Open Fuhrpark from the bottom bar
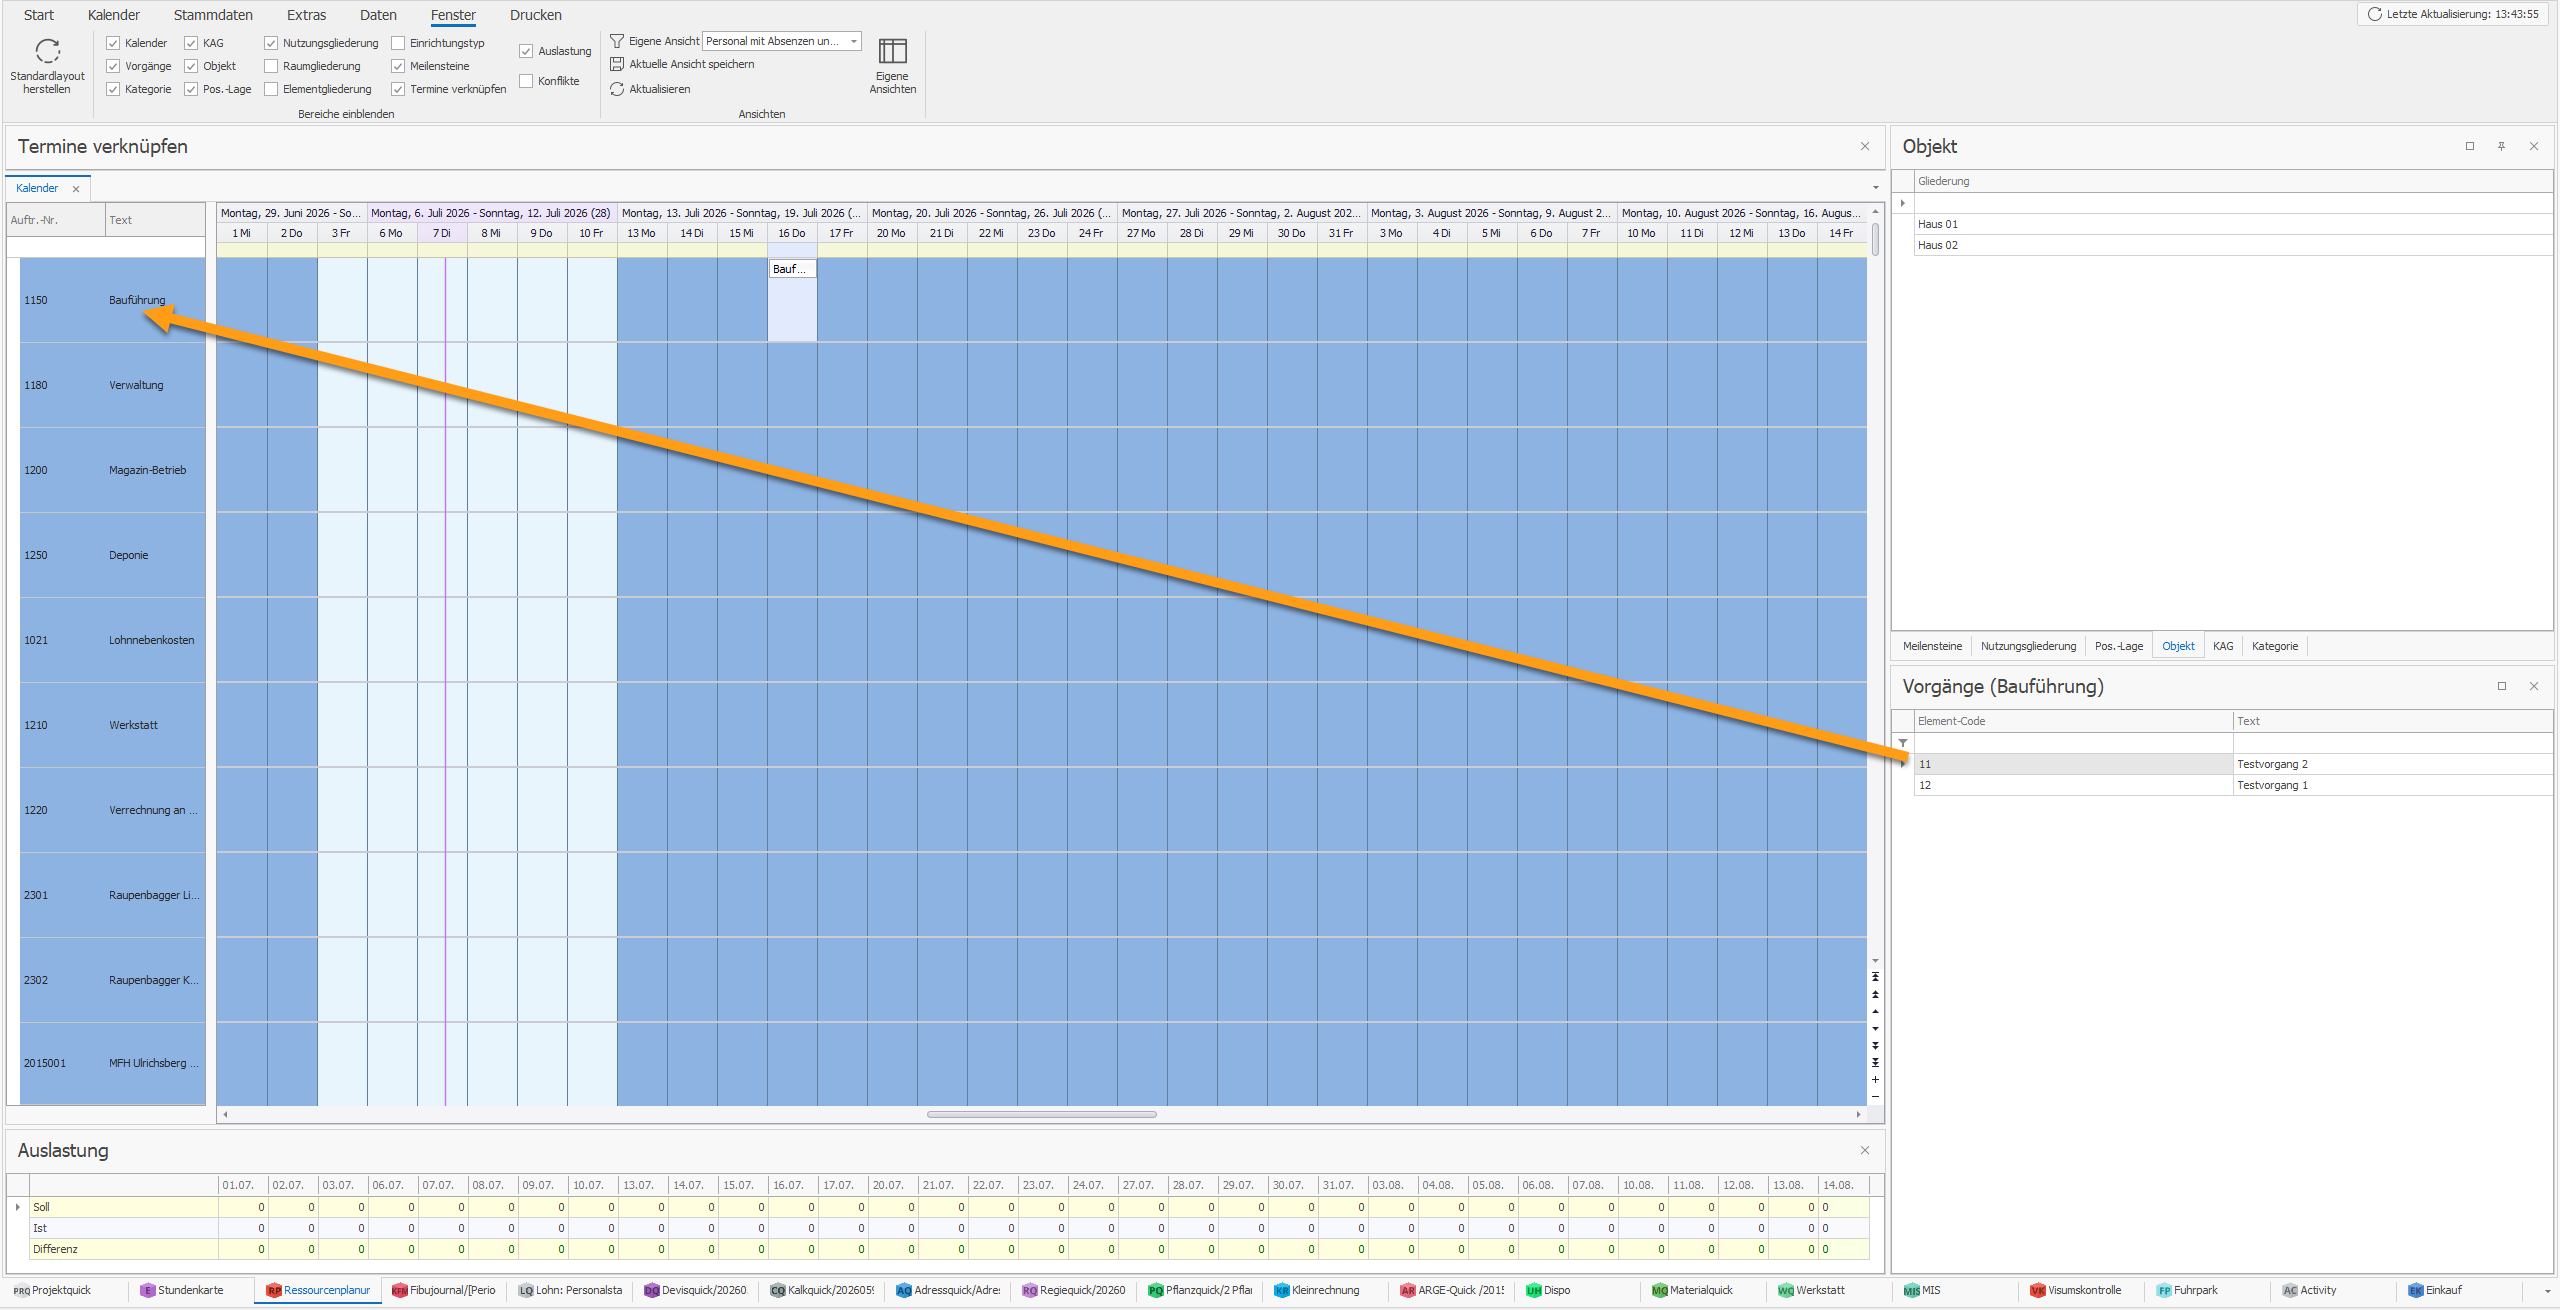2560x1310 pixels. pos(2187,1290)
